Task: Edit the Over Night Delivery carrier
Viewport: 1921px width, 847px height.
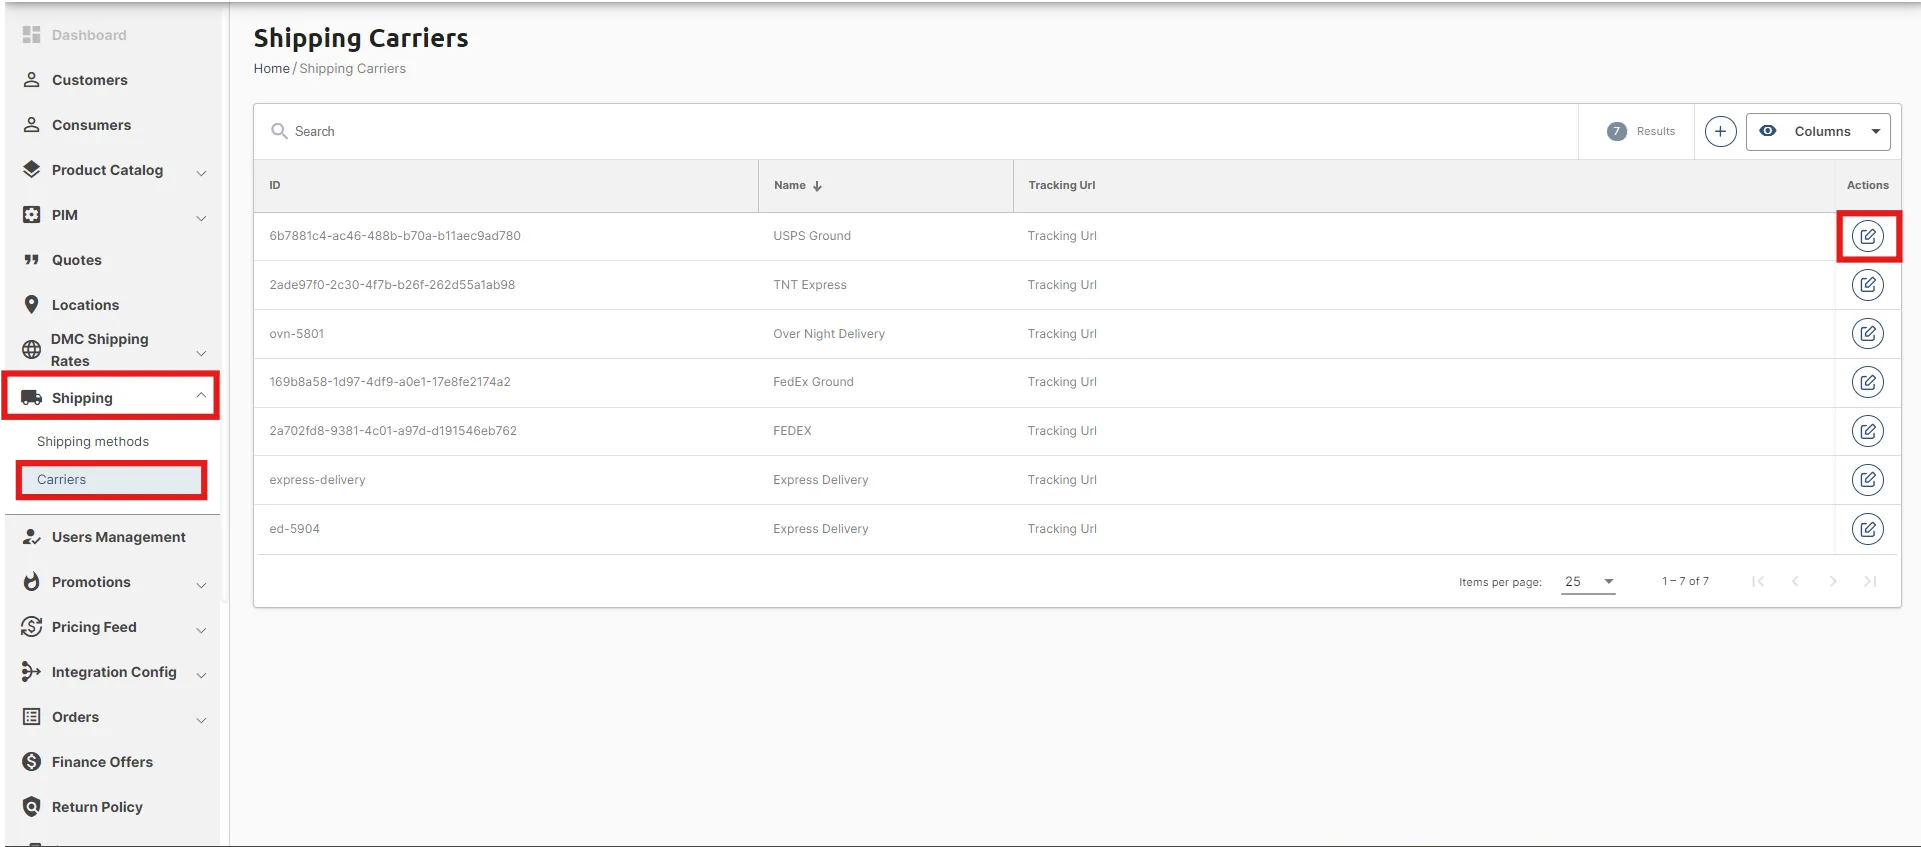Action: click(x=1867, y=333)
